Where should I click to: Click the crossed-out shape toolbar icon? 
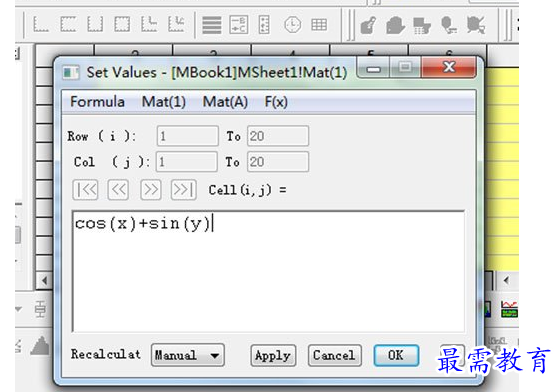point(476,25)
